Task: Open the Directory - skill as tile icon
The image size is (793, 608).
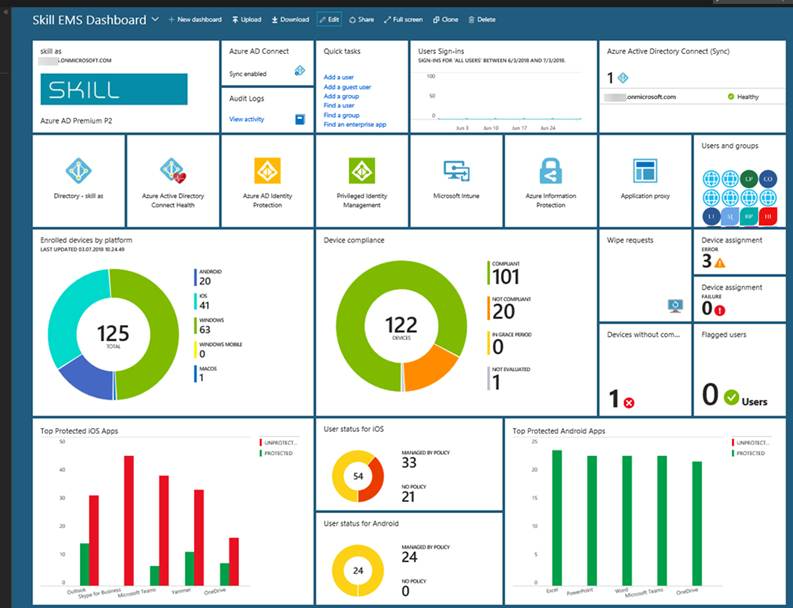Action: point(79,170)
